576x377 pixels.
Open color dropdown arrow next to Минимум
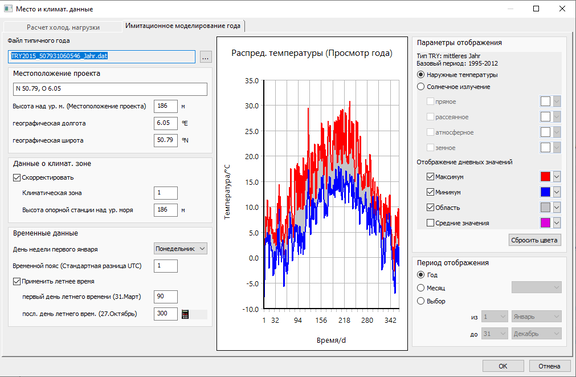tap(557, 192)
